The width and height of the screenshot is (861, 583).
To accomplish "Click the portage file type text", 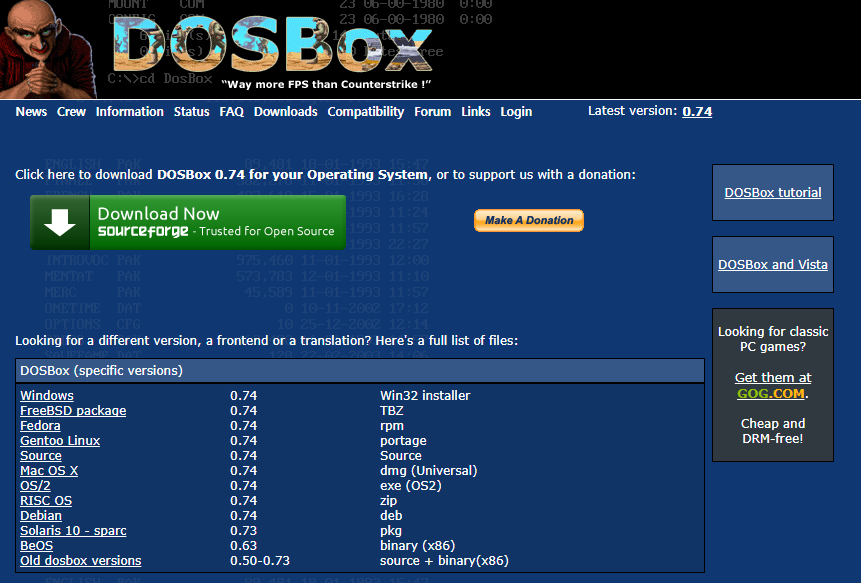I will (403, 441).
